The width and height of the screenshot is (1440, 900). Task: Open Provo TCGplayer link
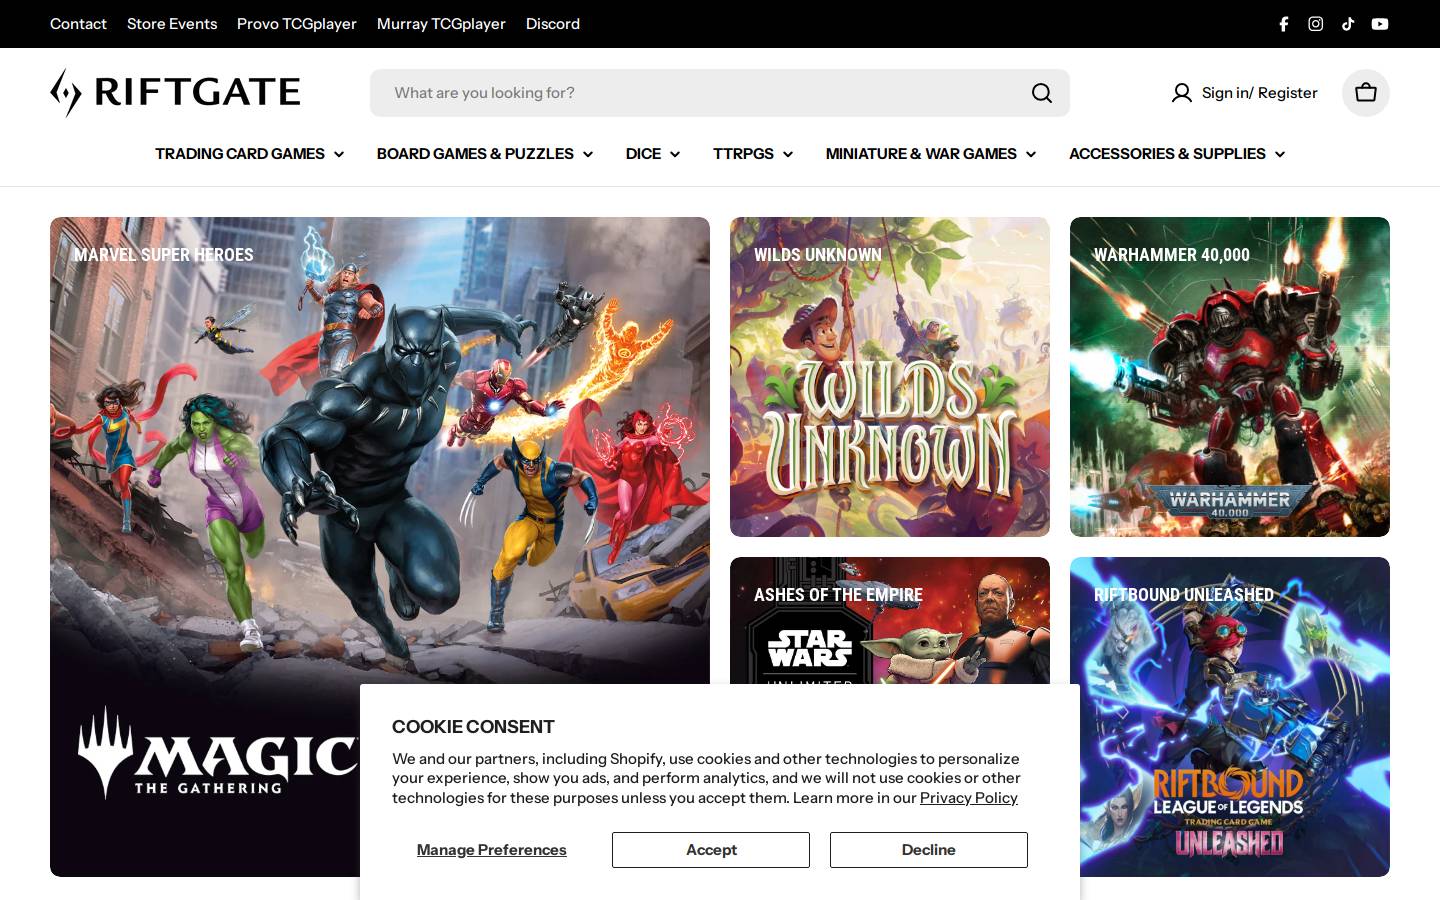[297, 24]
